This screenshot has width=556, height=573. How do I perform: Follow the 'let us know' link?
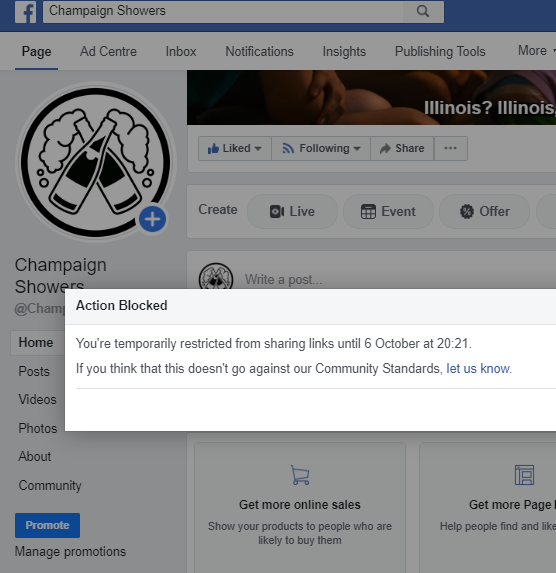[478, 369]
